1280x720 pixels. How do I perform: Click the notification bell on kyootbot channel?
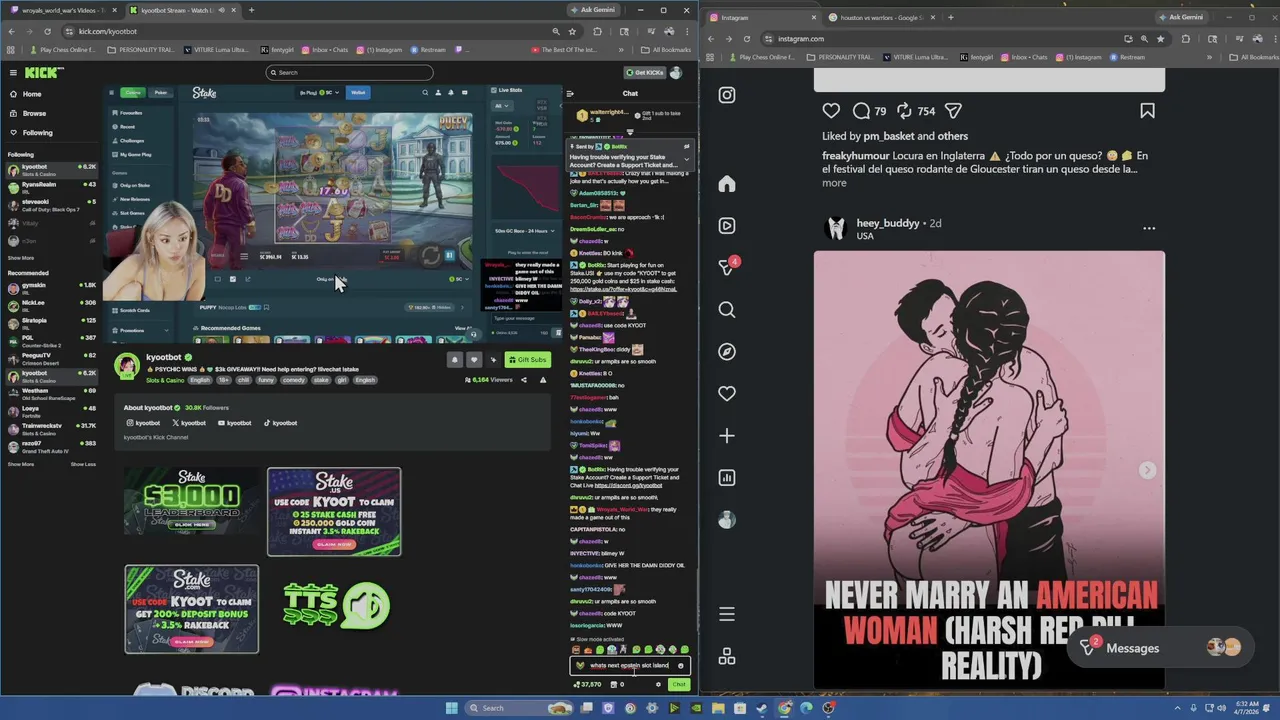click(x=454, y=360)
